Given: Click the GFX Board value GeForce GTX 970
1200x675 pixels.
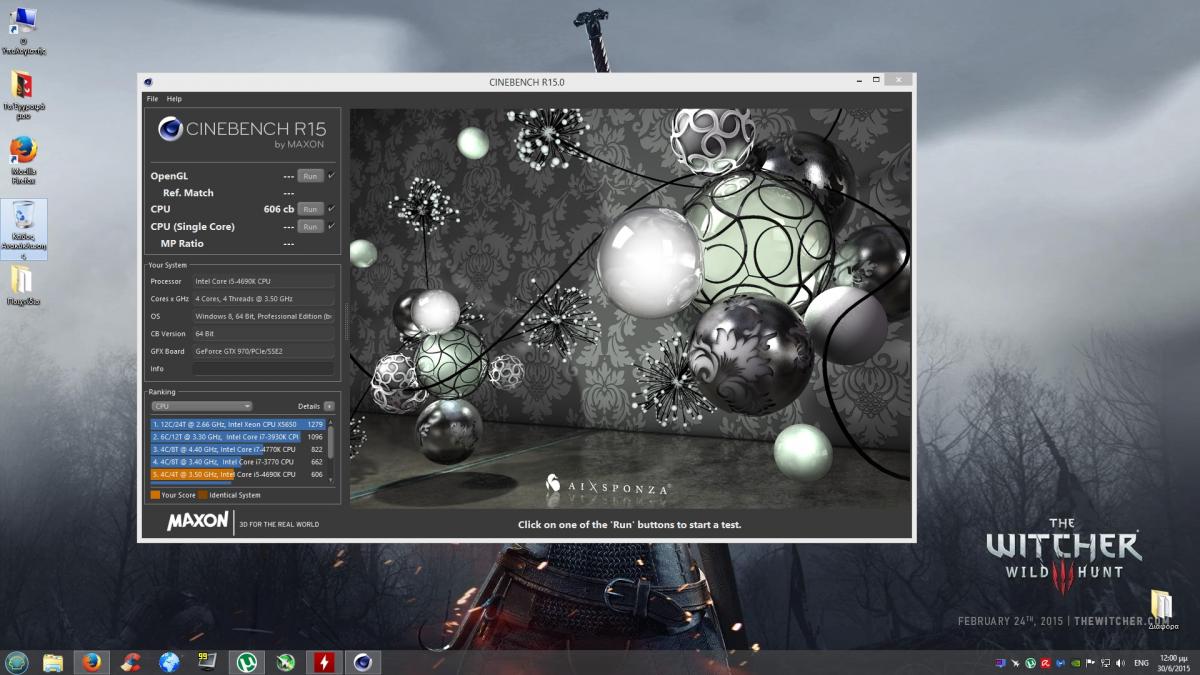Looking at the screenshot, I should point(264,351).
